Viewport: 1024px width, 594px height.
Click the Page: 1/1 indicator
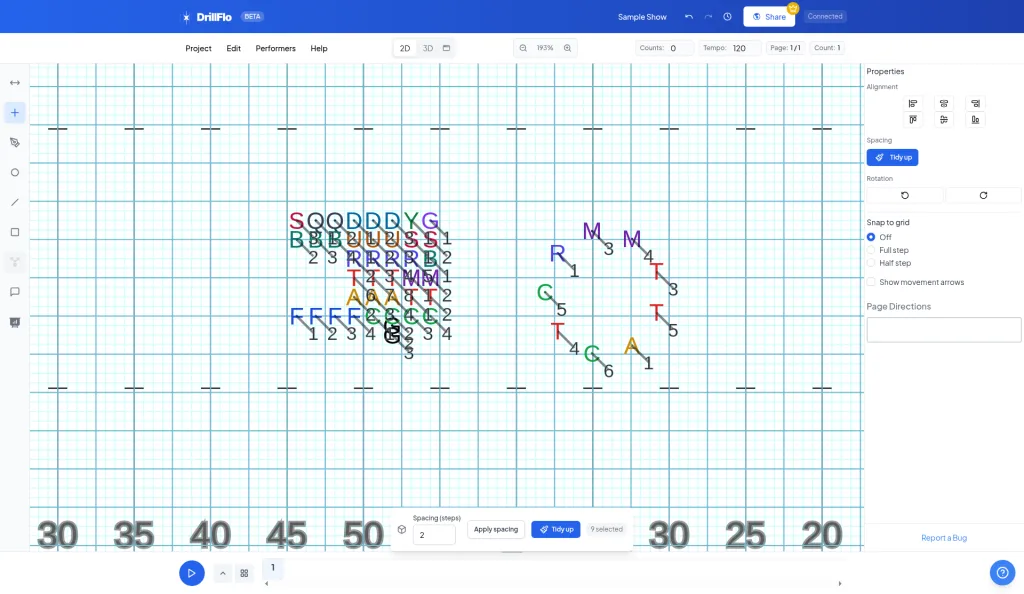785,48
